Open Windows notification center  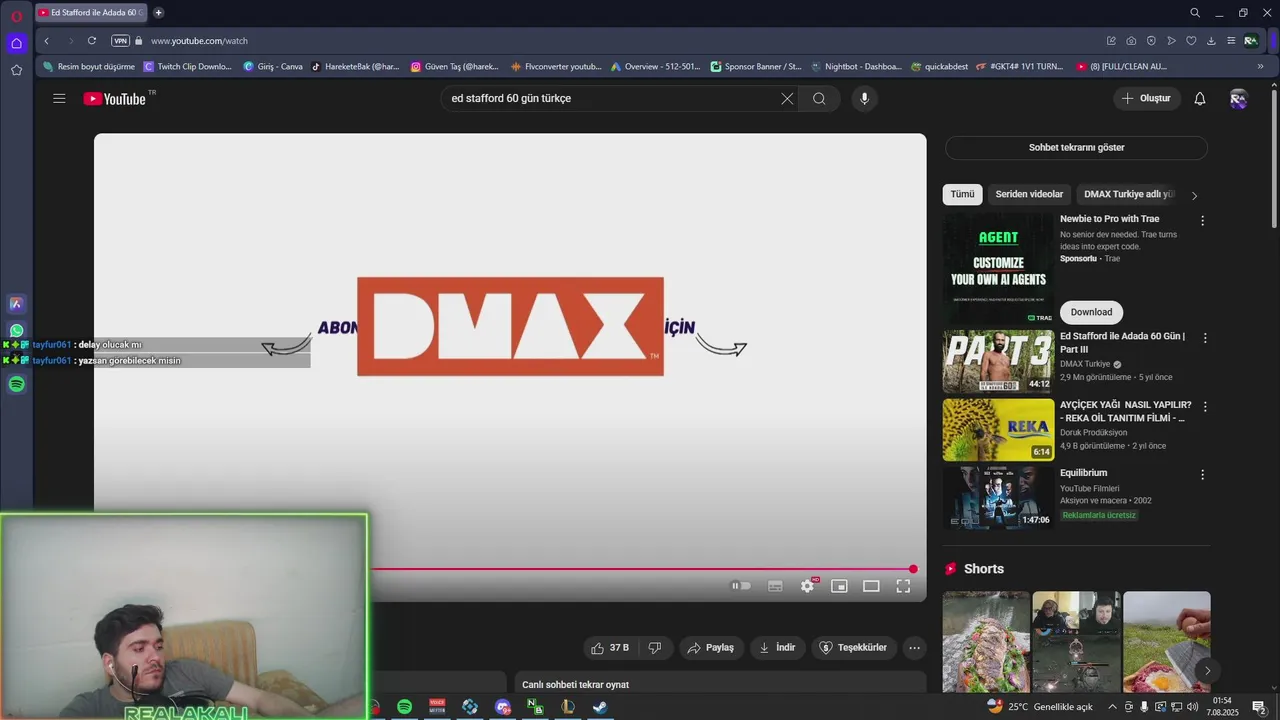(x=1259, y=707)
